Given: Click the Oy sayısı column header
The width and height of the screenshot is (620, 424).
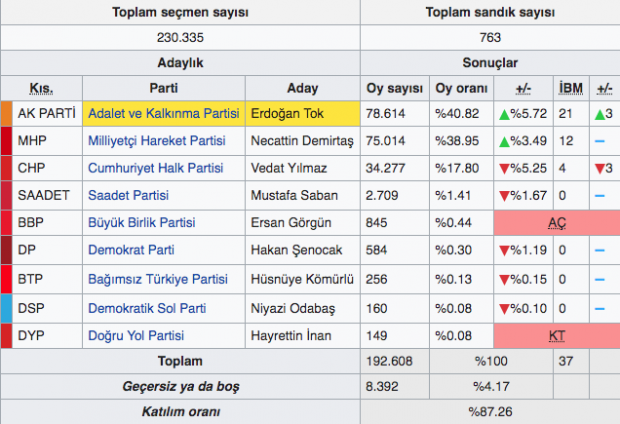Looking at the screenshot, I should (x=395, y=88).
